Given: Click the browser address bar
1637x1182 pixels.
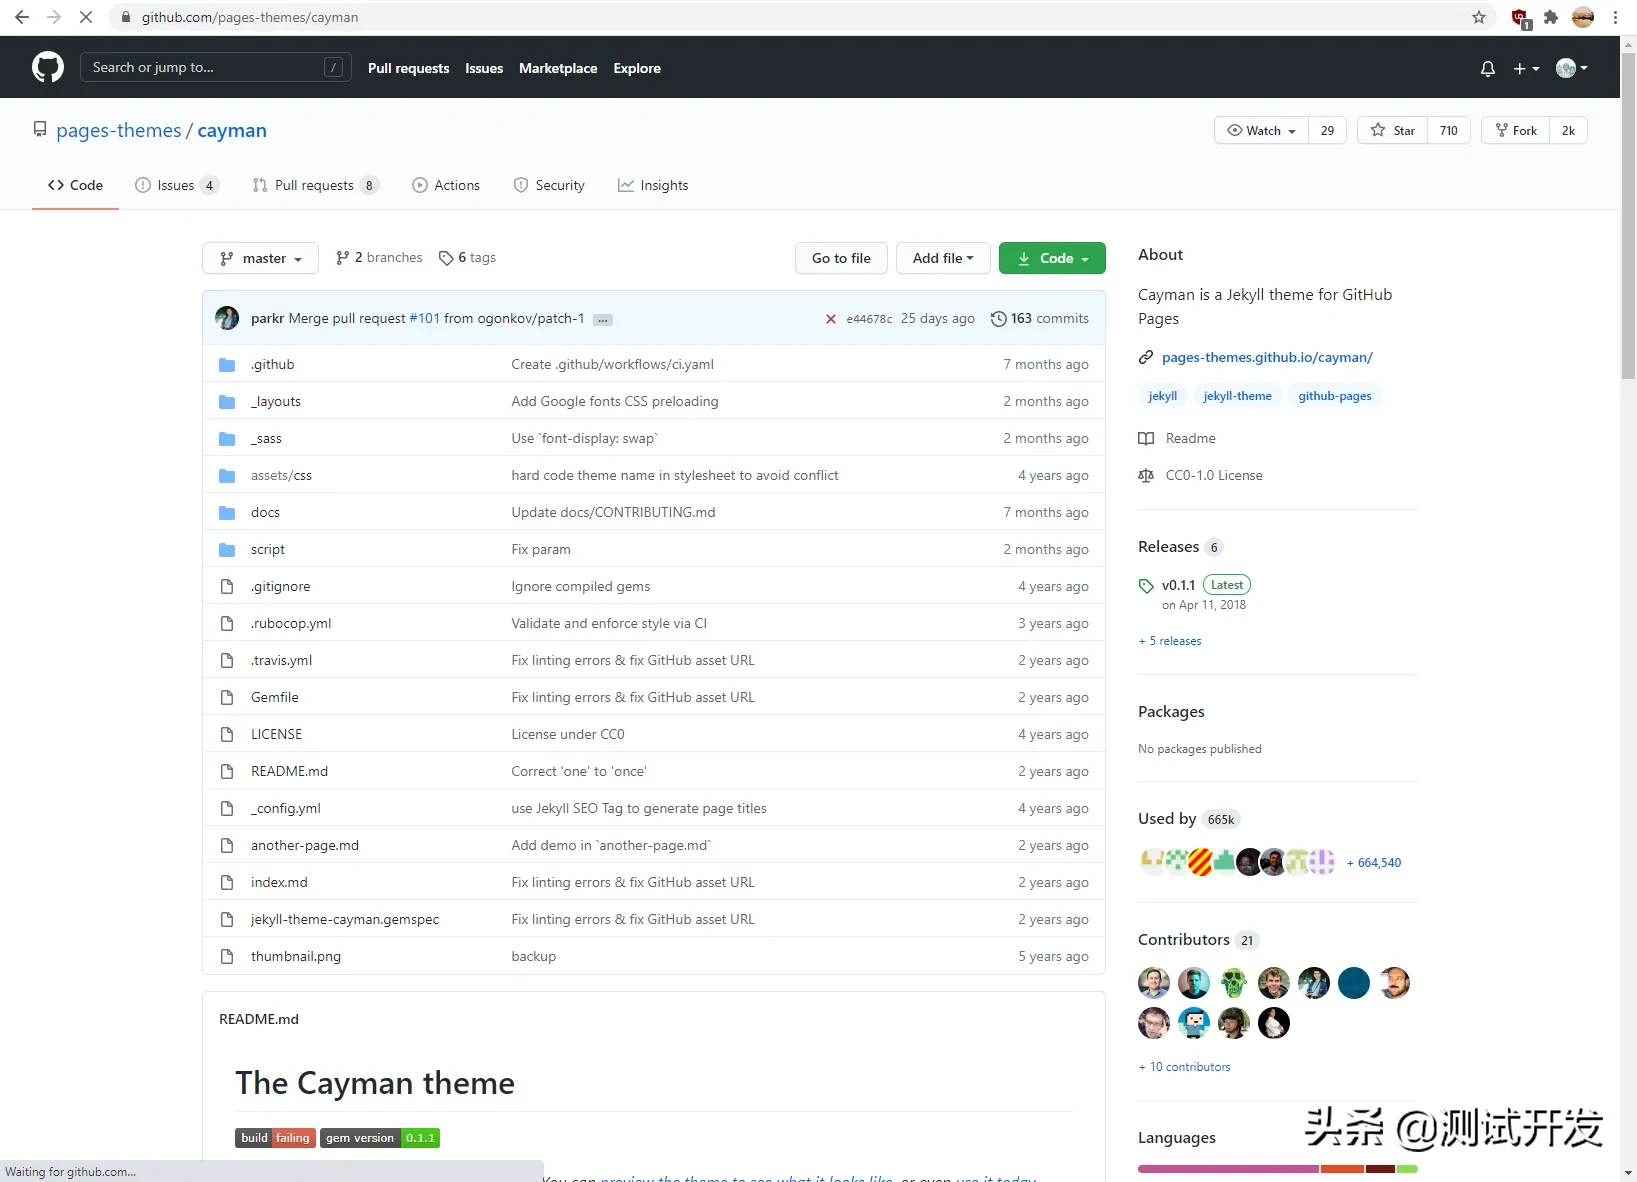Looking at the screenshot, I should [800, 17].
